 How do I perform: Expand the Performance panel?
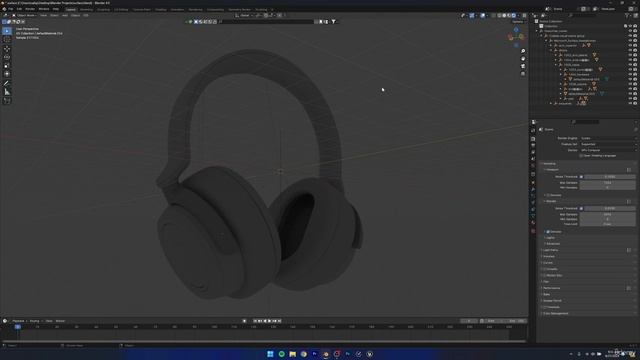tap(551, 288)
